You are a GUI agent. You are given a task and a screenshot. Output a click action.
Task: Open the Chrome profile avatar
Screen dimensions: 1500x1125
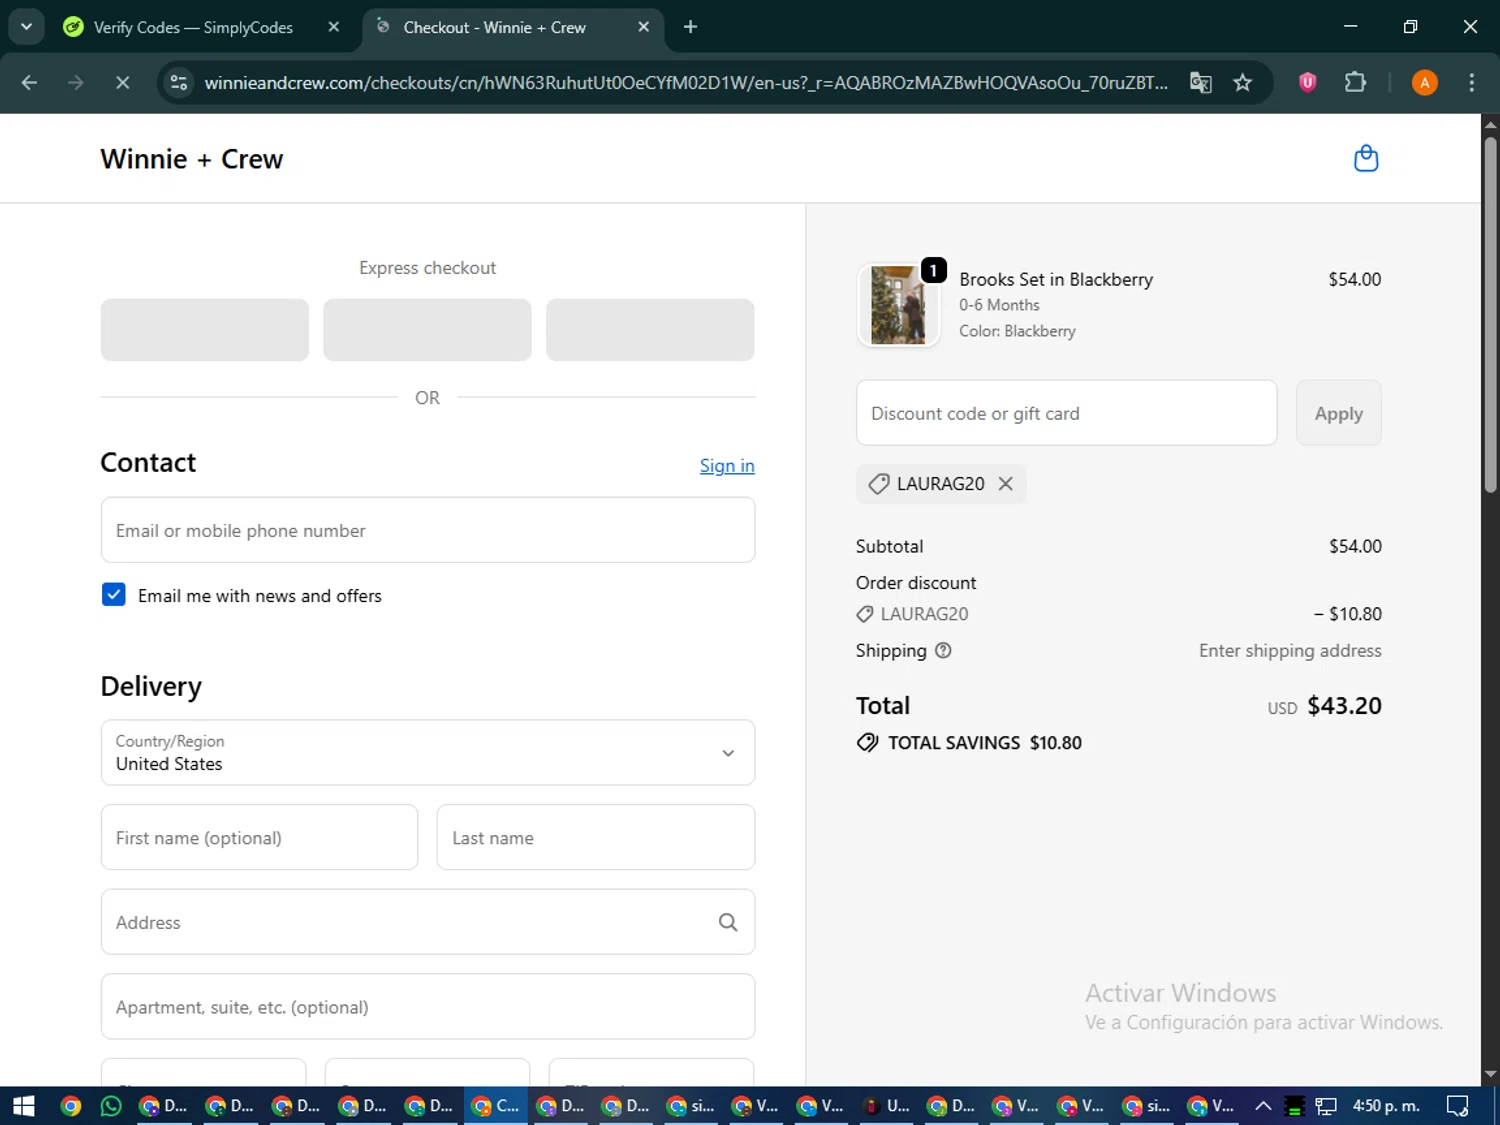(x=1424, y=83)
